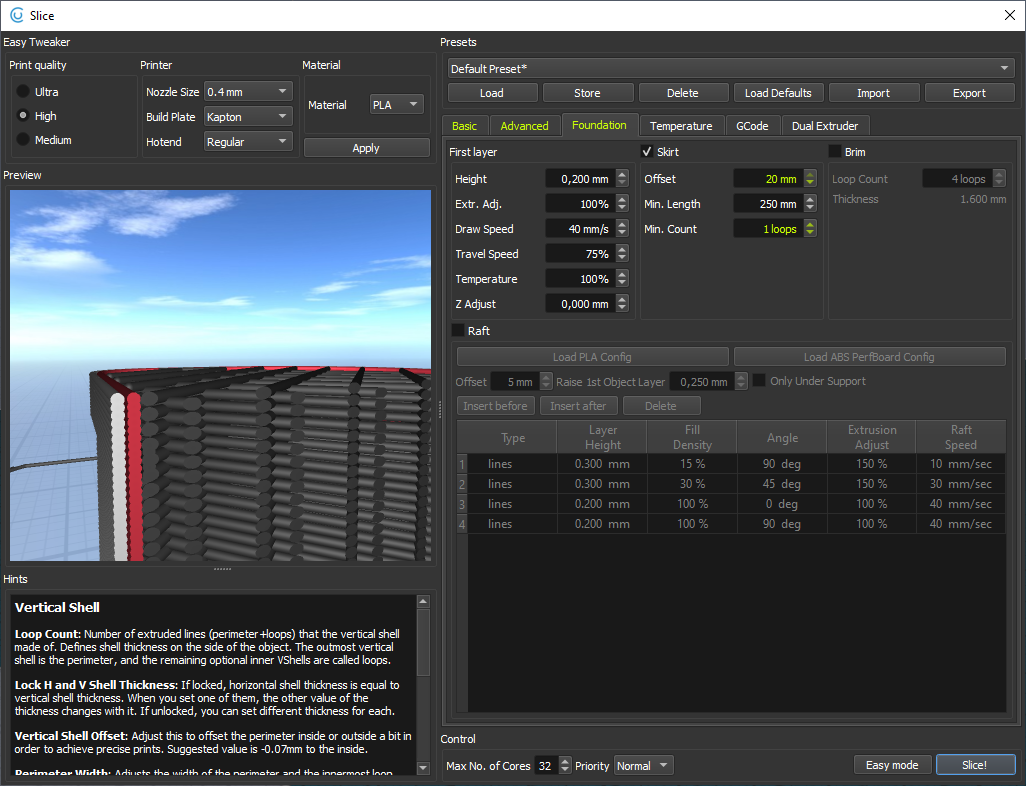Screen dimensions: 1026x786
Task: Toggle the Raft checkbox
Action: click(x=458, y=330)
